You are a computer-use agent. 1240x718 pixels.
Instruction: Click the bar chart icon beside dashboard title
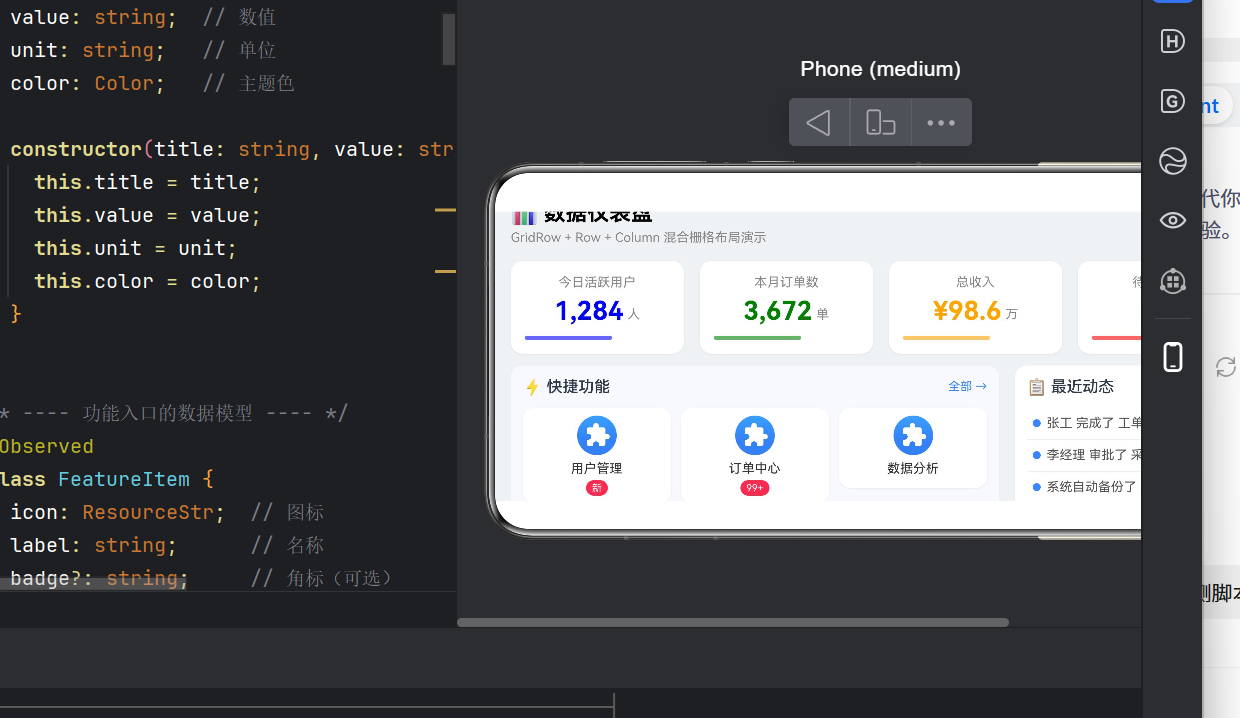(x=524, y=217)
